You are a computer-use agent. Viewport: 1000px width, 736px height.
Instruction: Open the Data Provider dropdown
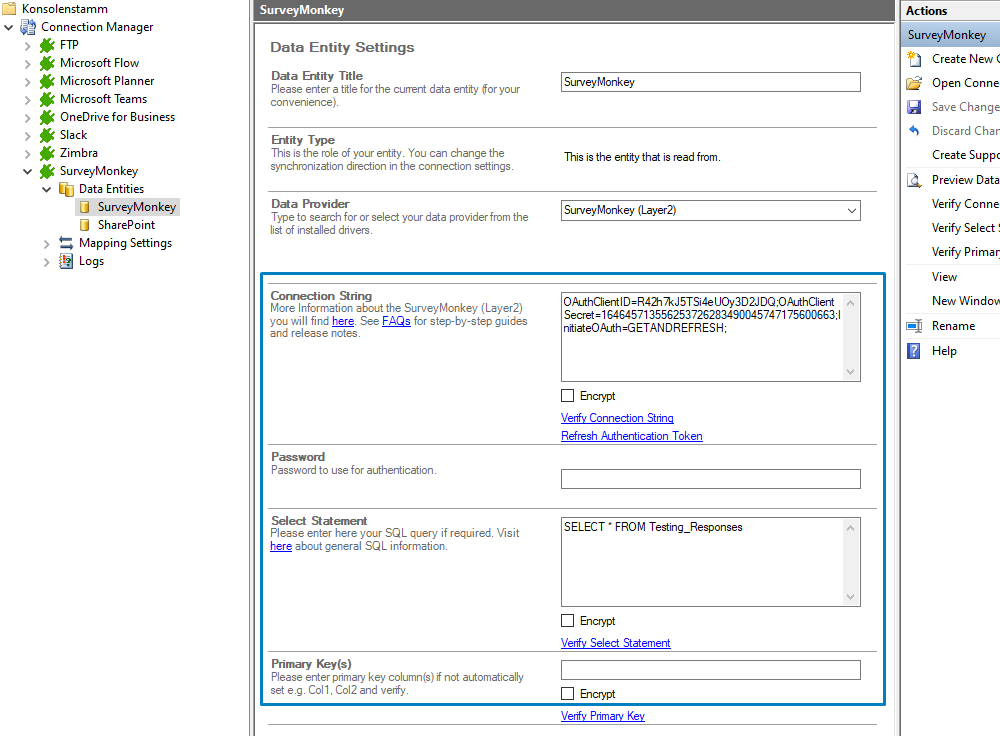point(851,210)
